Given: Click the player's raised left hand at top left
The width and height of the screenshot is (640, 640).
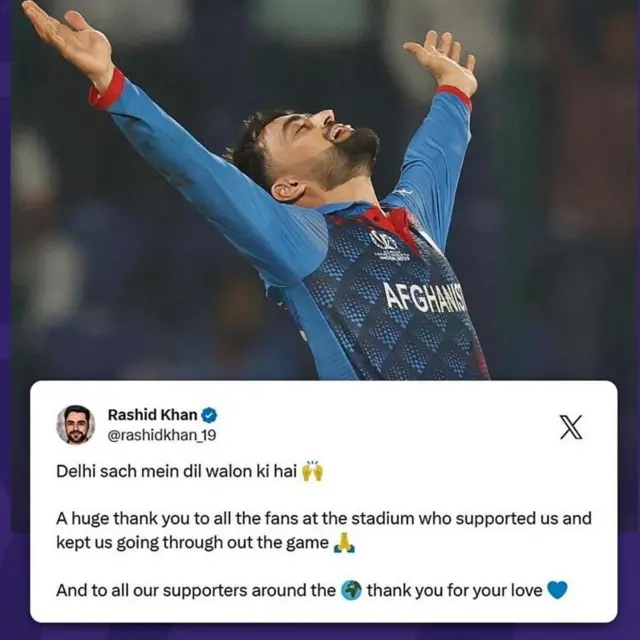Looking at the screenshot, I should click(69, 39).
